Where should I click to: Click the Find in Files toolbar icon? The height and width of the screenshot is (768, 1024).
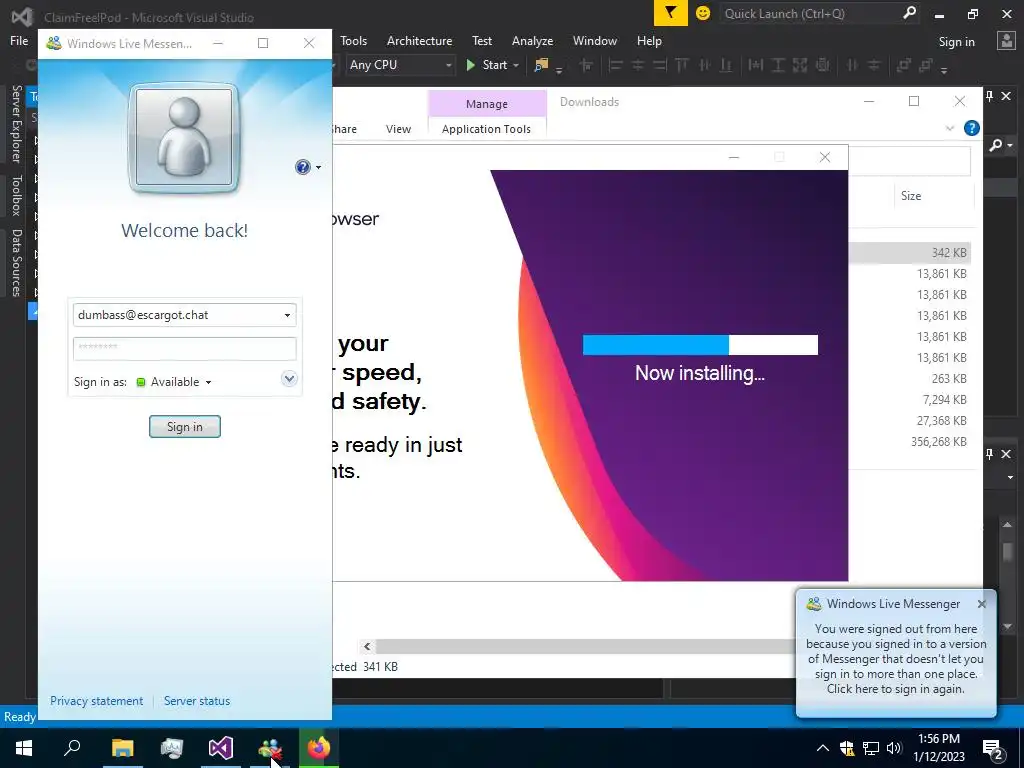(541, 65)
